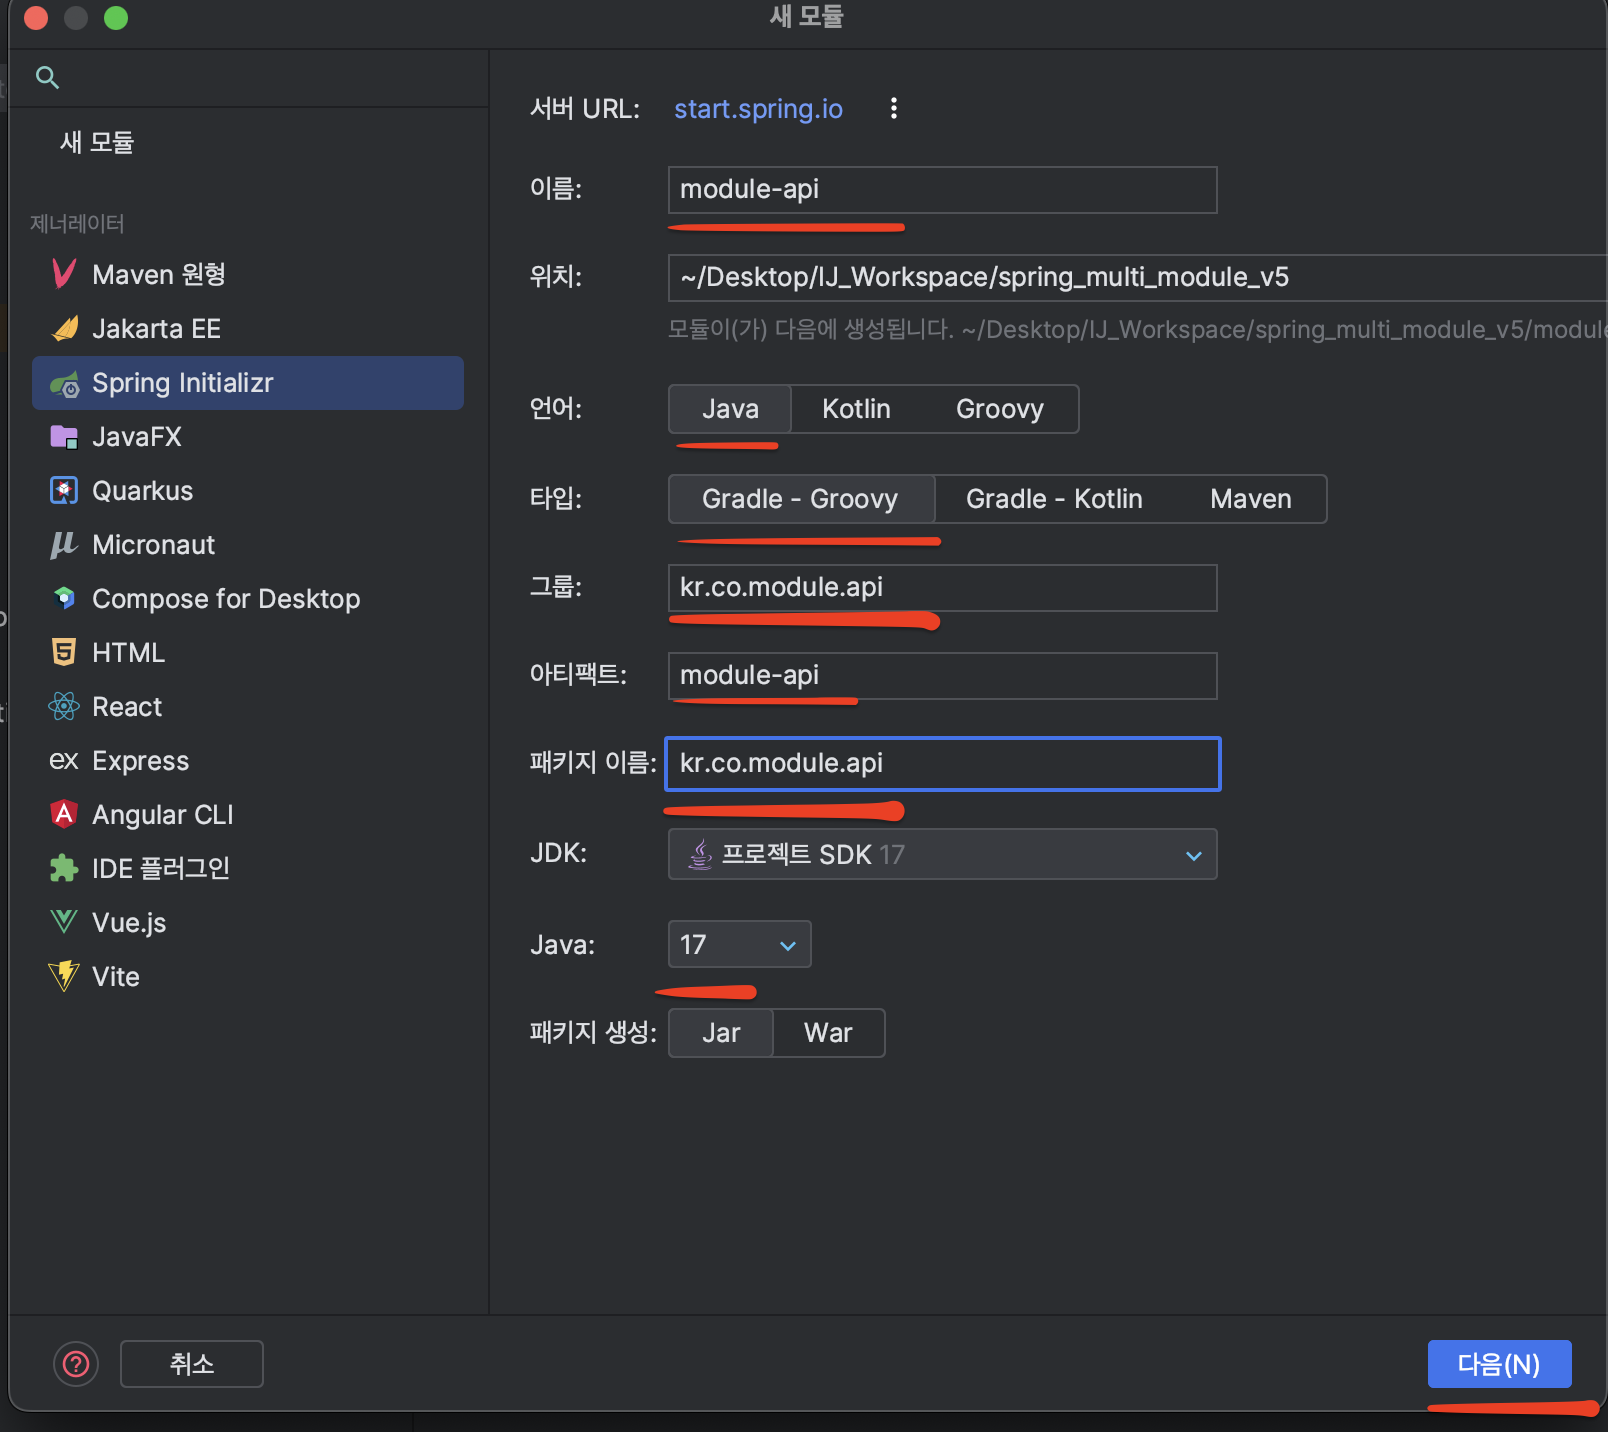Image resolution: width=1608 pixels, height=1432 pixels.
Task: Select the Jakarta EE generator icon
Action: (x=64, y=328)
